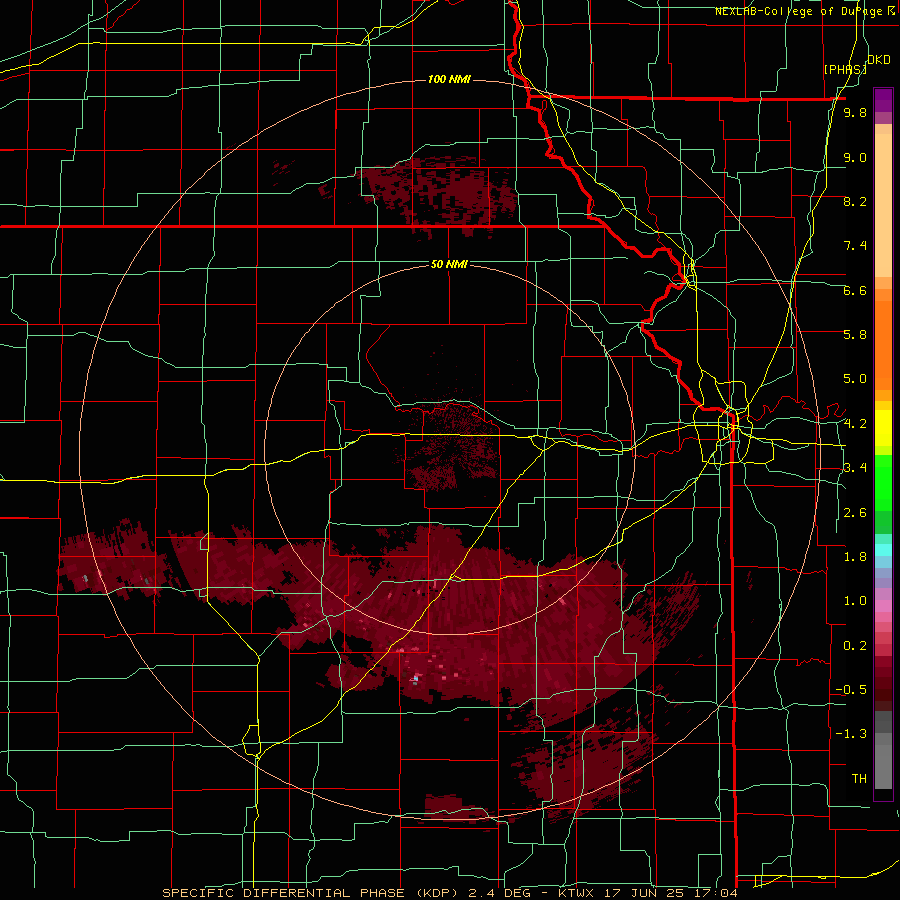The width and height of the screenshot is (900, 900).
Task: Click the "17 JUN 25 17:04" timestamp
Action: point(672,893)
